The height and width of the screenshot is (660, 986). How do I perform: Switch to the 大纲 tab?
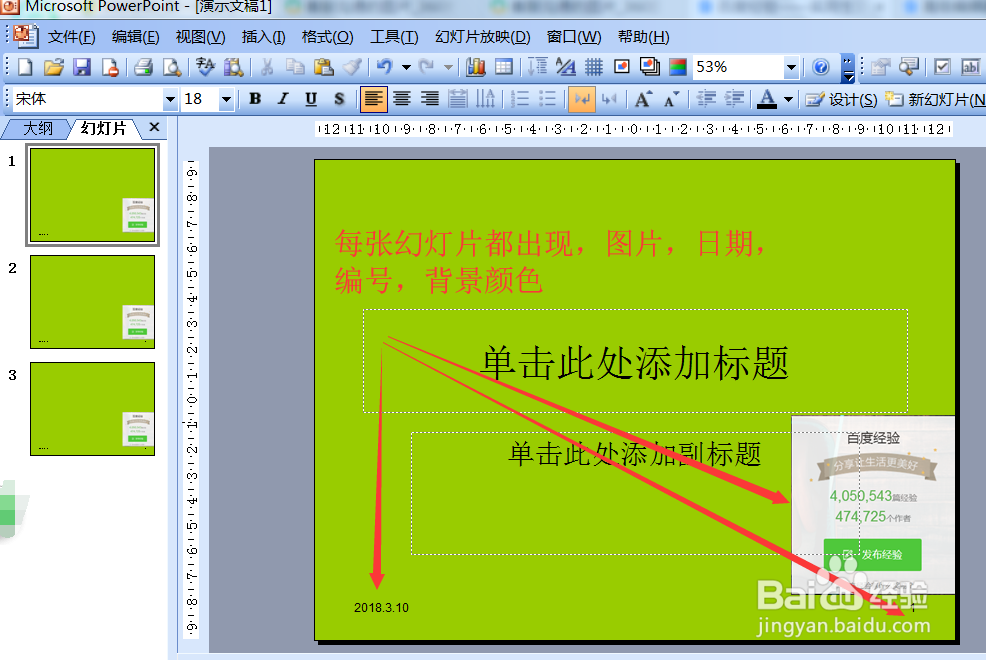tap(36, 128)
